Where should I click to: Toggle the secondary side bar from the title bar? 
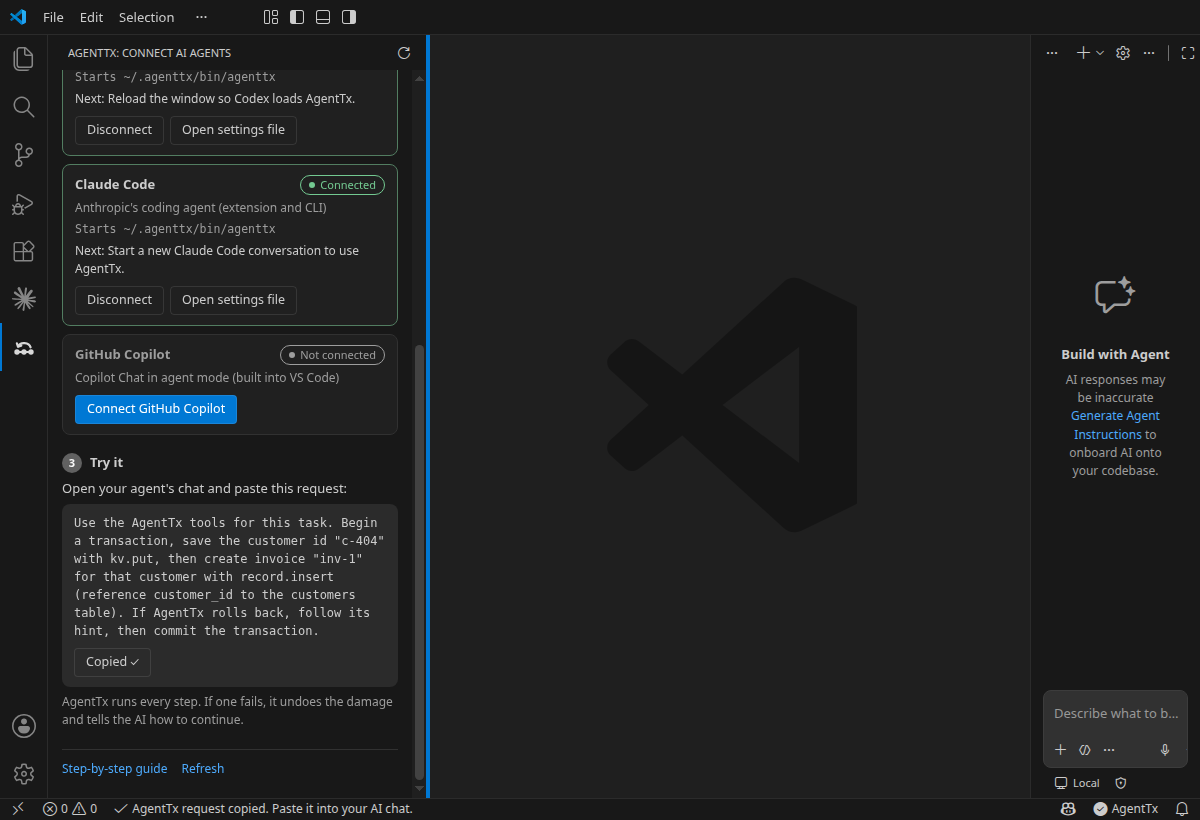(x=349, y=17)
